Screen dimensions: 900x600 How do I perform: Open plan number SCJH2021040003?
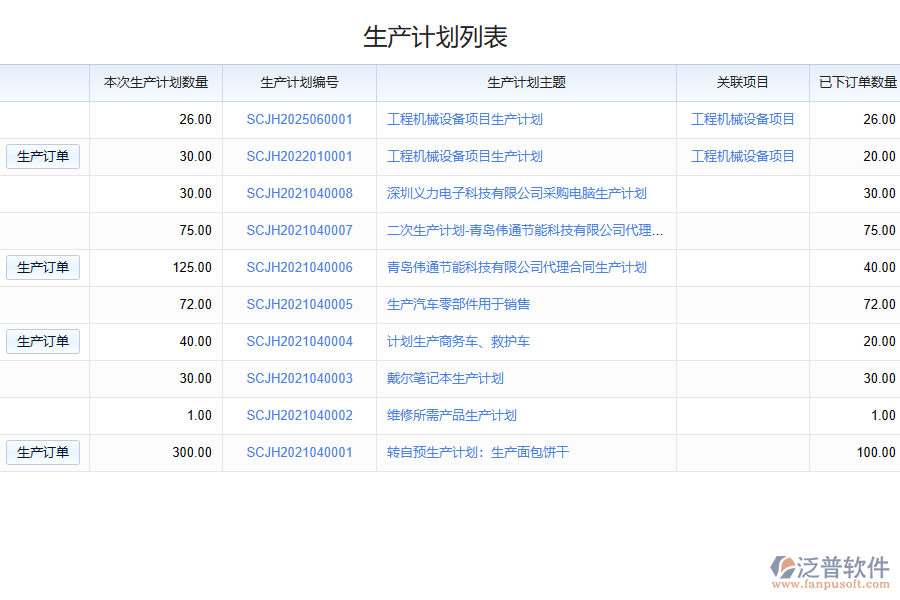[299, 379]
